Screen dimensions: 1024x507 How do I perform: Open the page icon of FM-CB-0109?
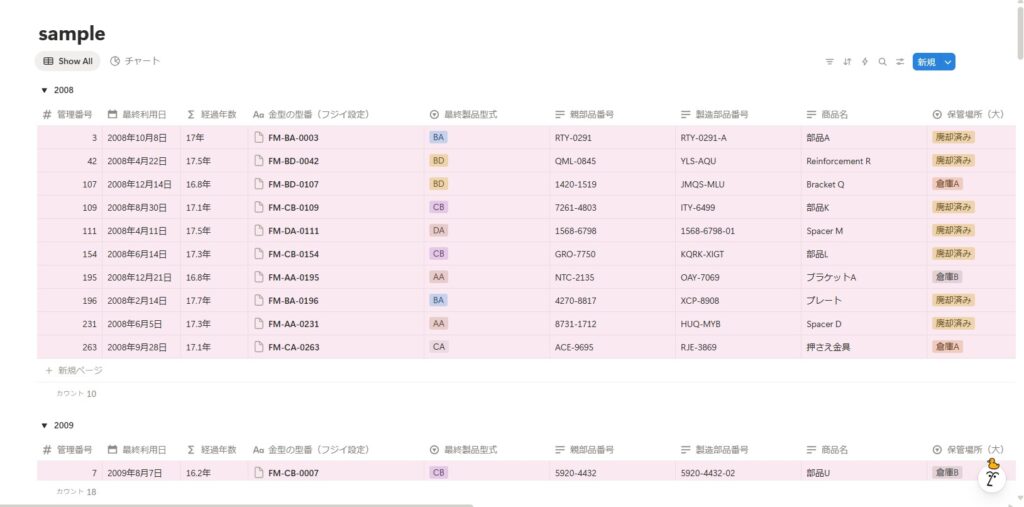tap(259, 207)
